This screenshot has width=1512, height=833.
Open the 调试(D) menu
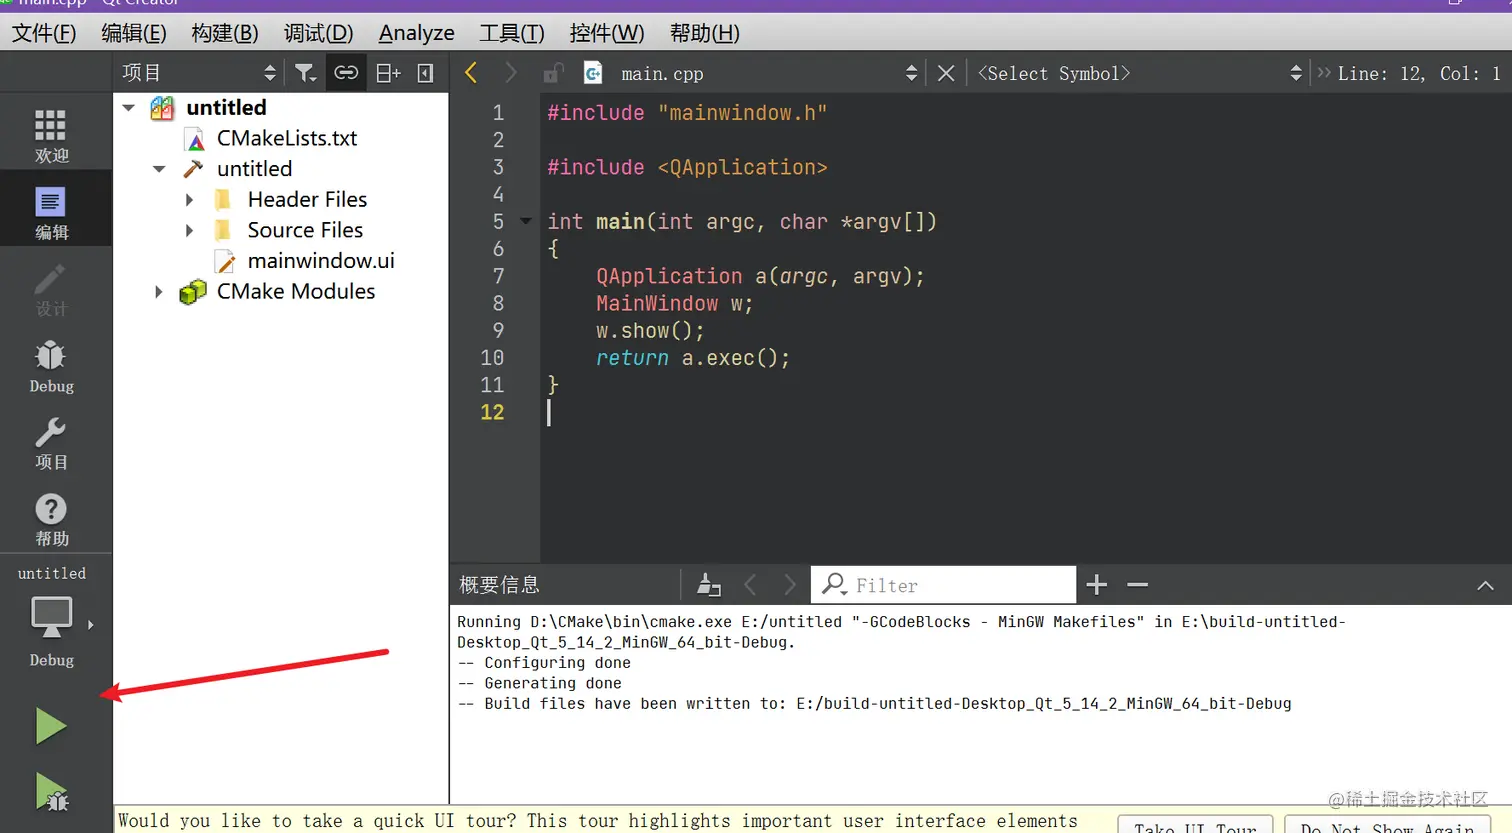[319, 33]
